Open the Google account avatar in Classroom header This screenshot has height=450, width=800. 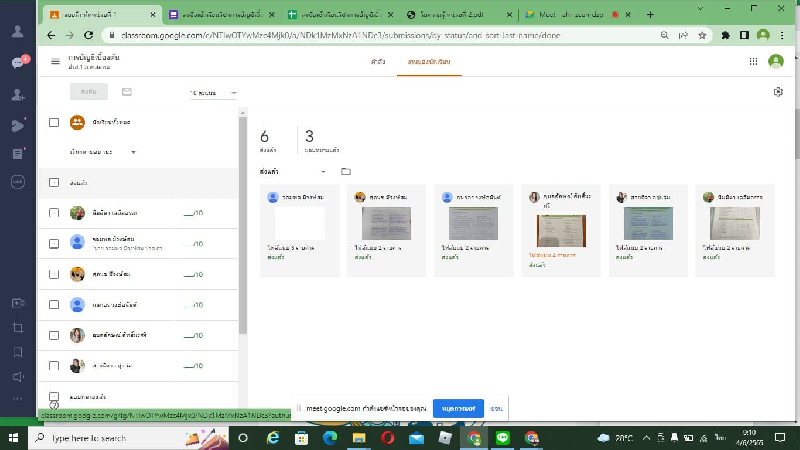click(775, 61)
